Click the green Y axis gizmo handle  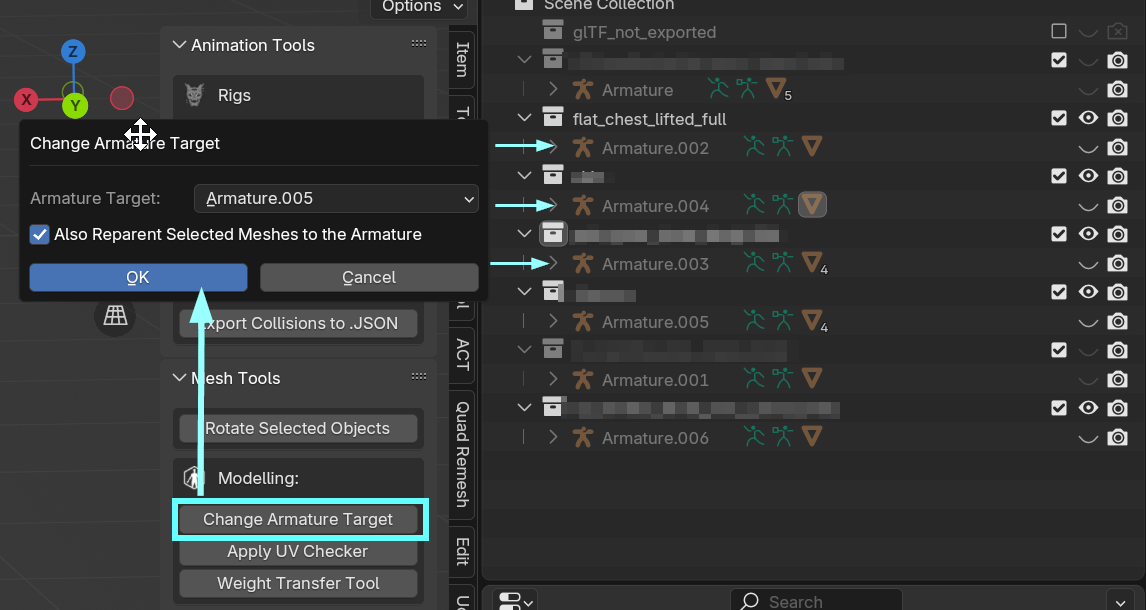pos(75,104)
